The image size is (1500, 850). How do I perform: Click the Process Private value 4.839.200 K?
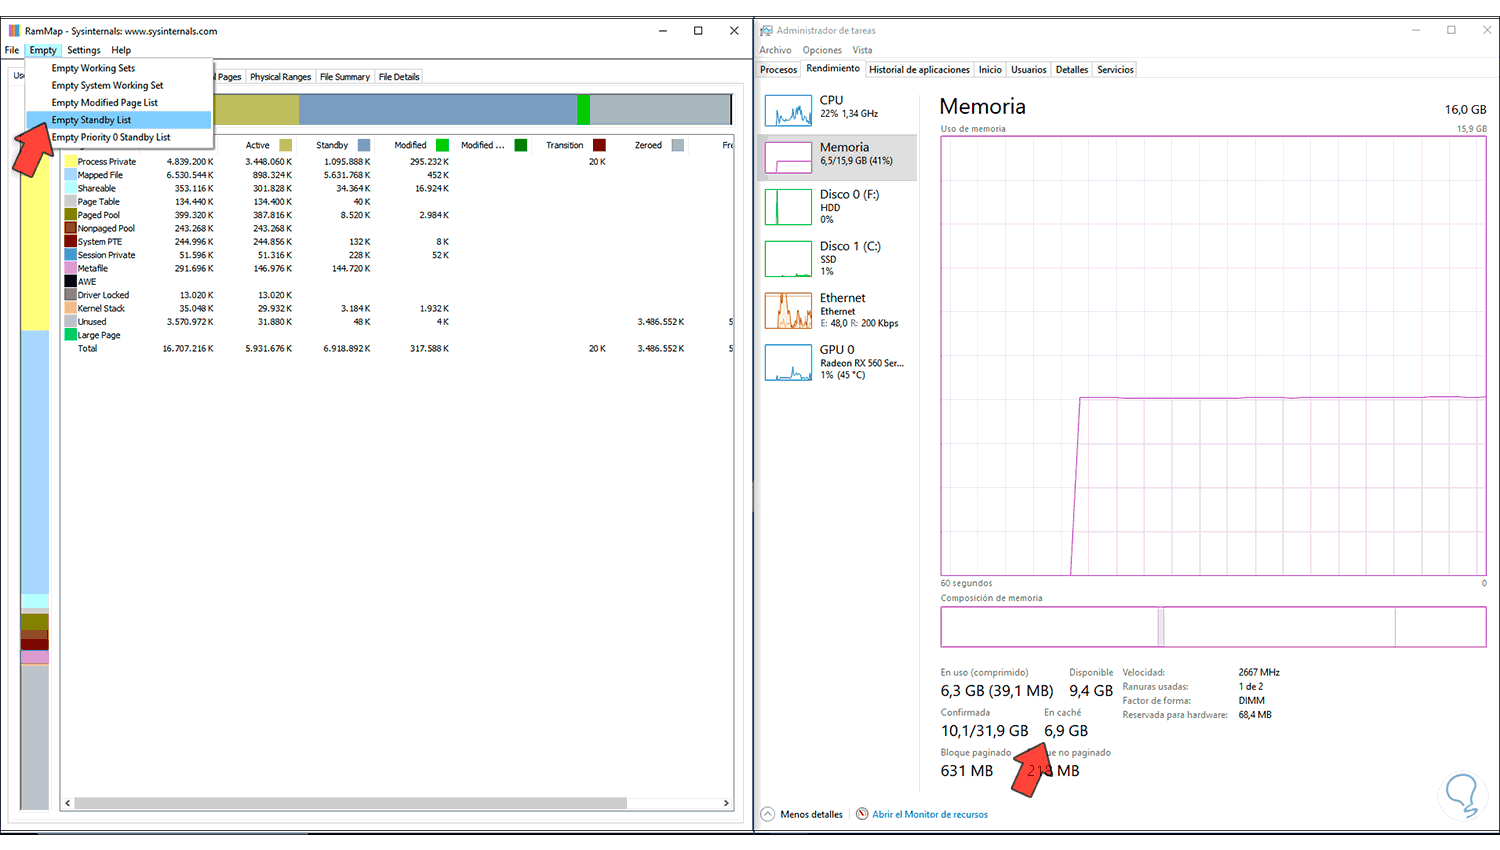coord(190,161)
